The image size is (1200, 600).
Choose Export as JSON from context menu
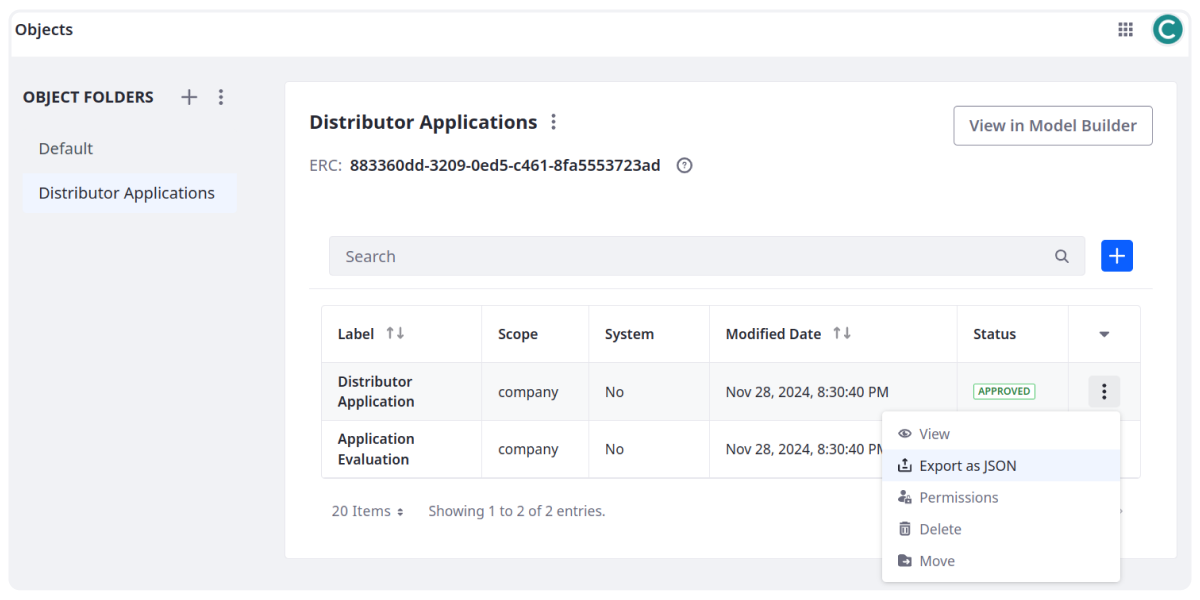(967, 465)
